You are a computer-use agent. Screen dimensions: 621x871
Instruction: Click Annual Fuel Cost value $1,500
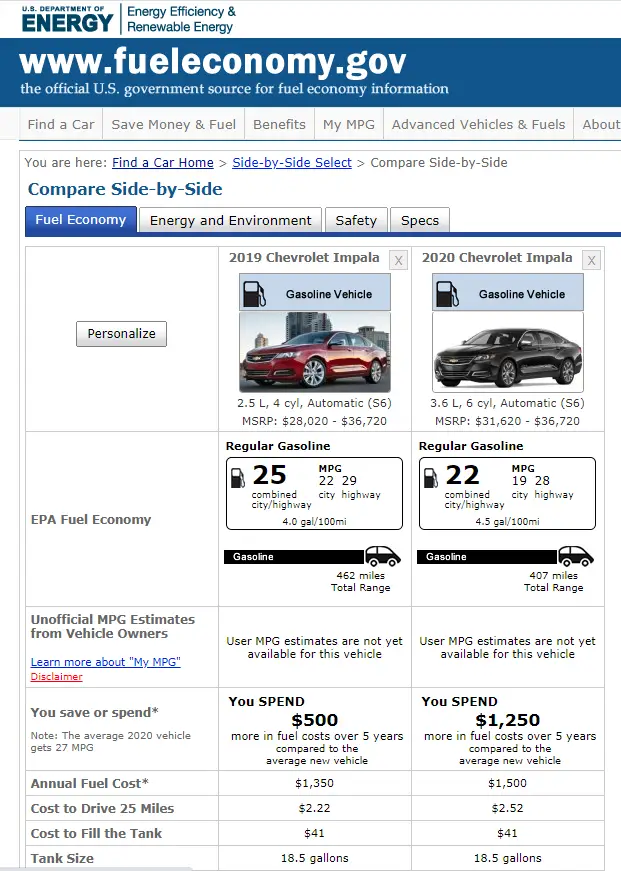coord(507,783)
